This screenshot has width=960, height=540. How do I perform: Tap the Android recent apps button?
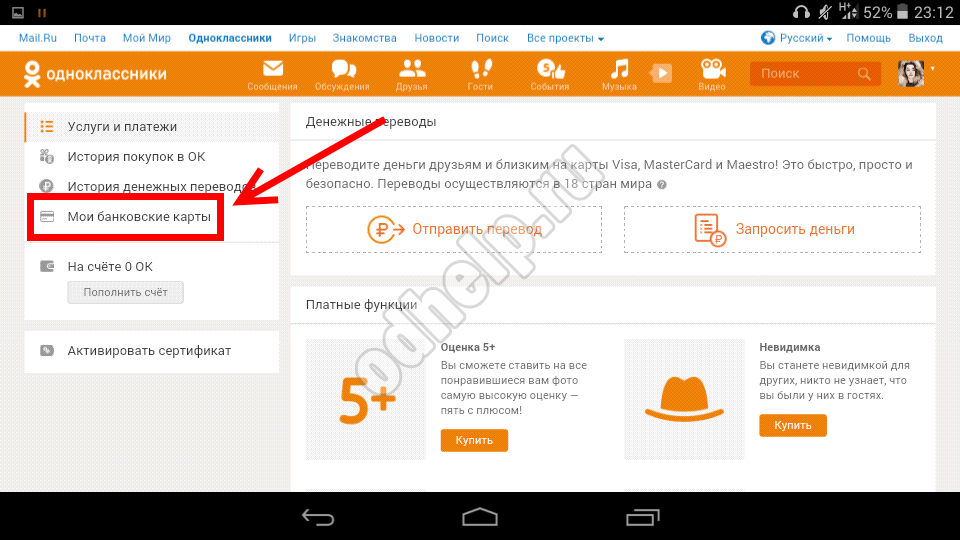click(643, 517)
